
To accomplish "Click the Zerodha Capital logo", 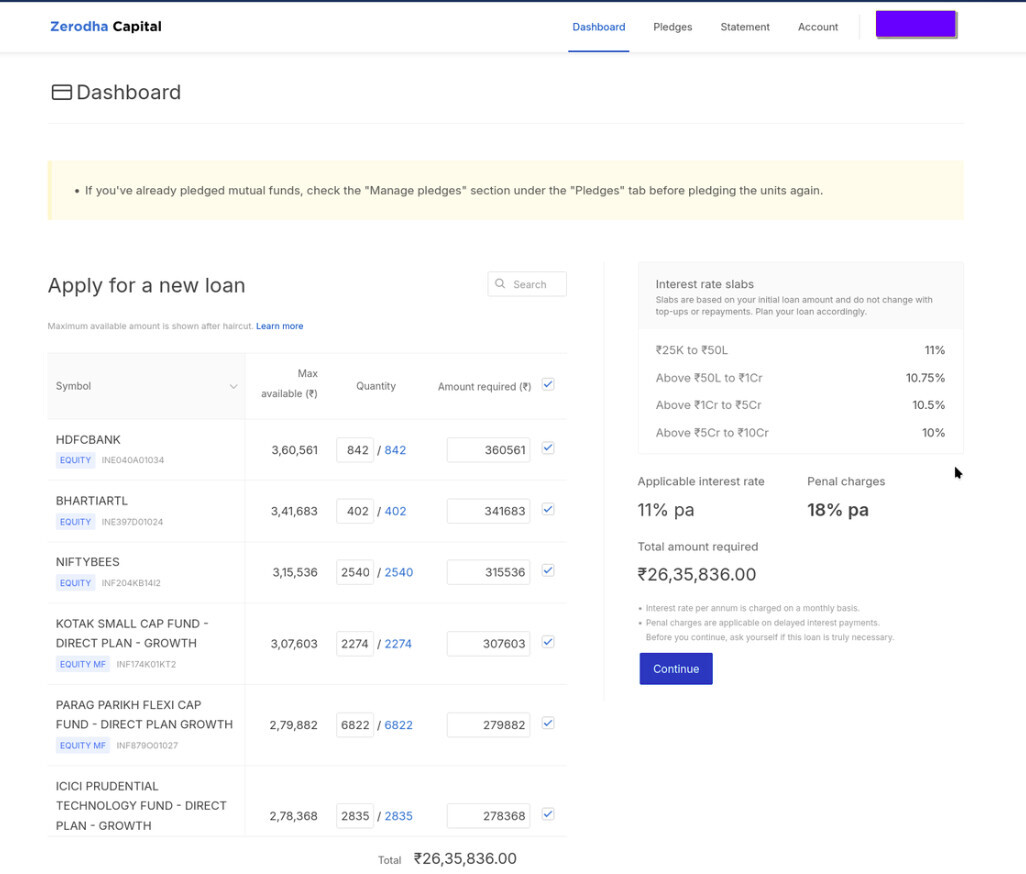I will tap(105, 27).
